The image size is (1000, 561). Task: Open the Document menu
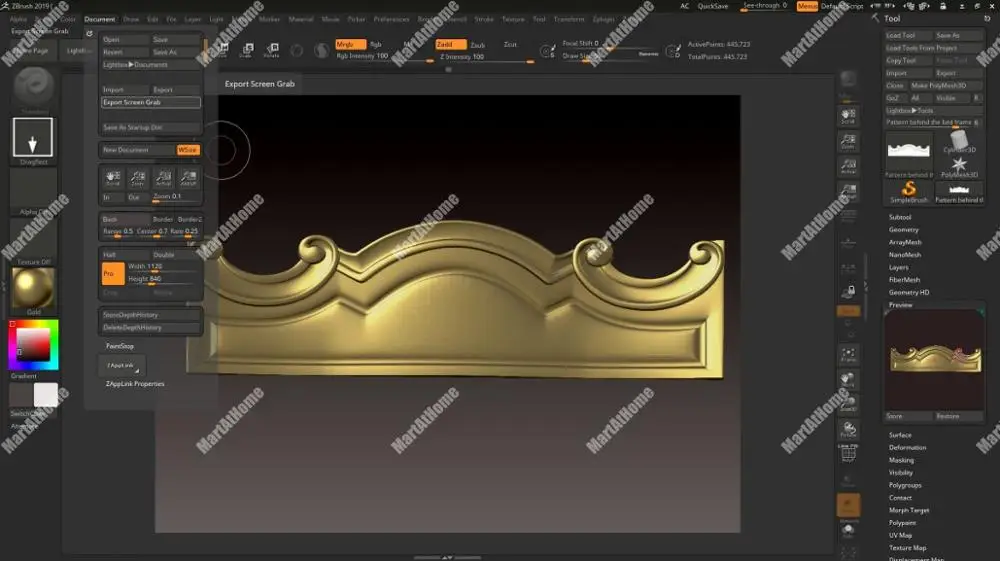99,19
